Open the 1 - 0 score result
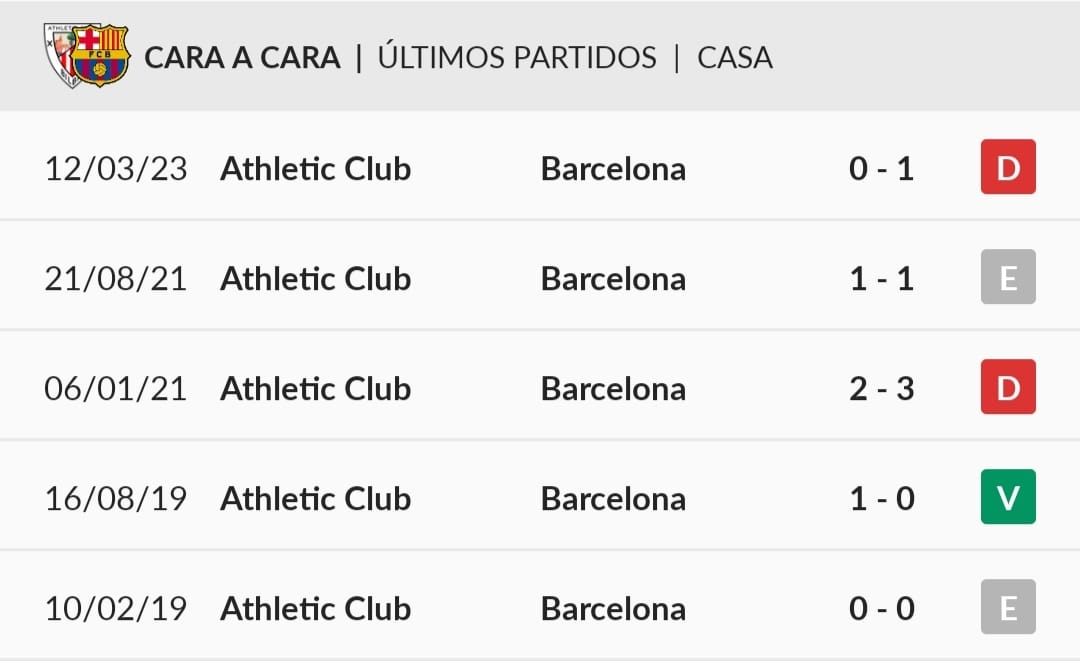1080x661 pixels. [882, 499]
